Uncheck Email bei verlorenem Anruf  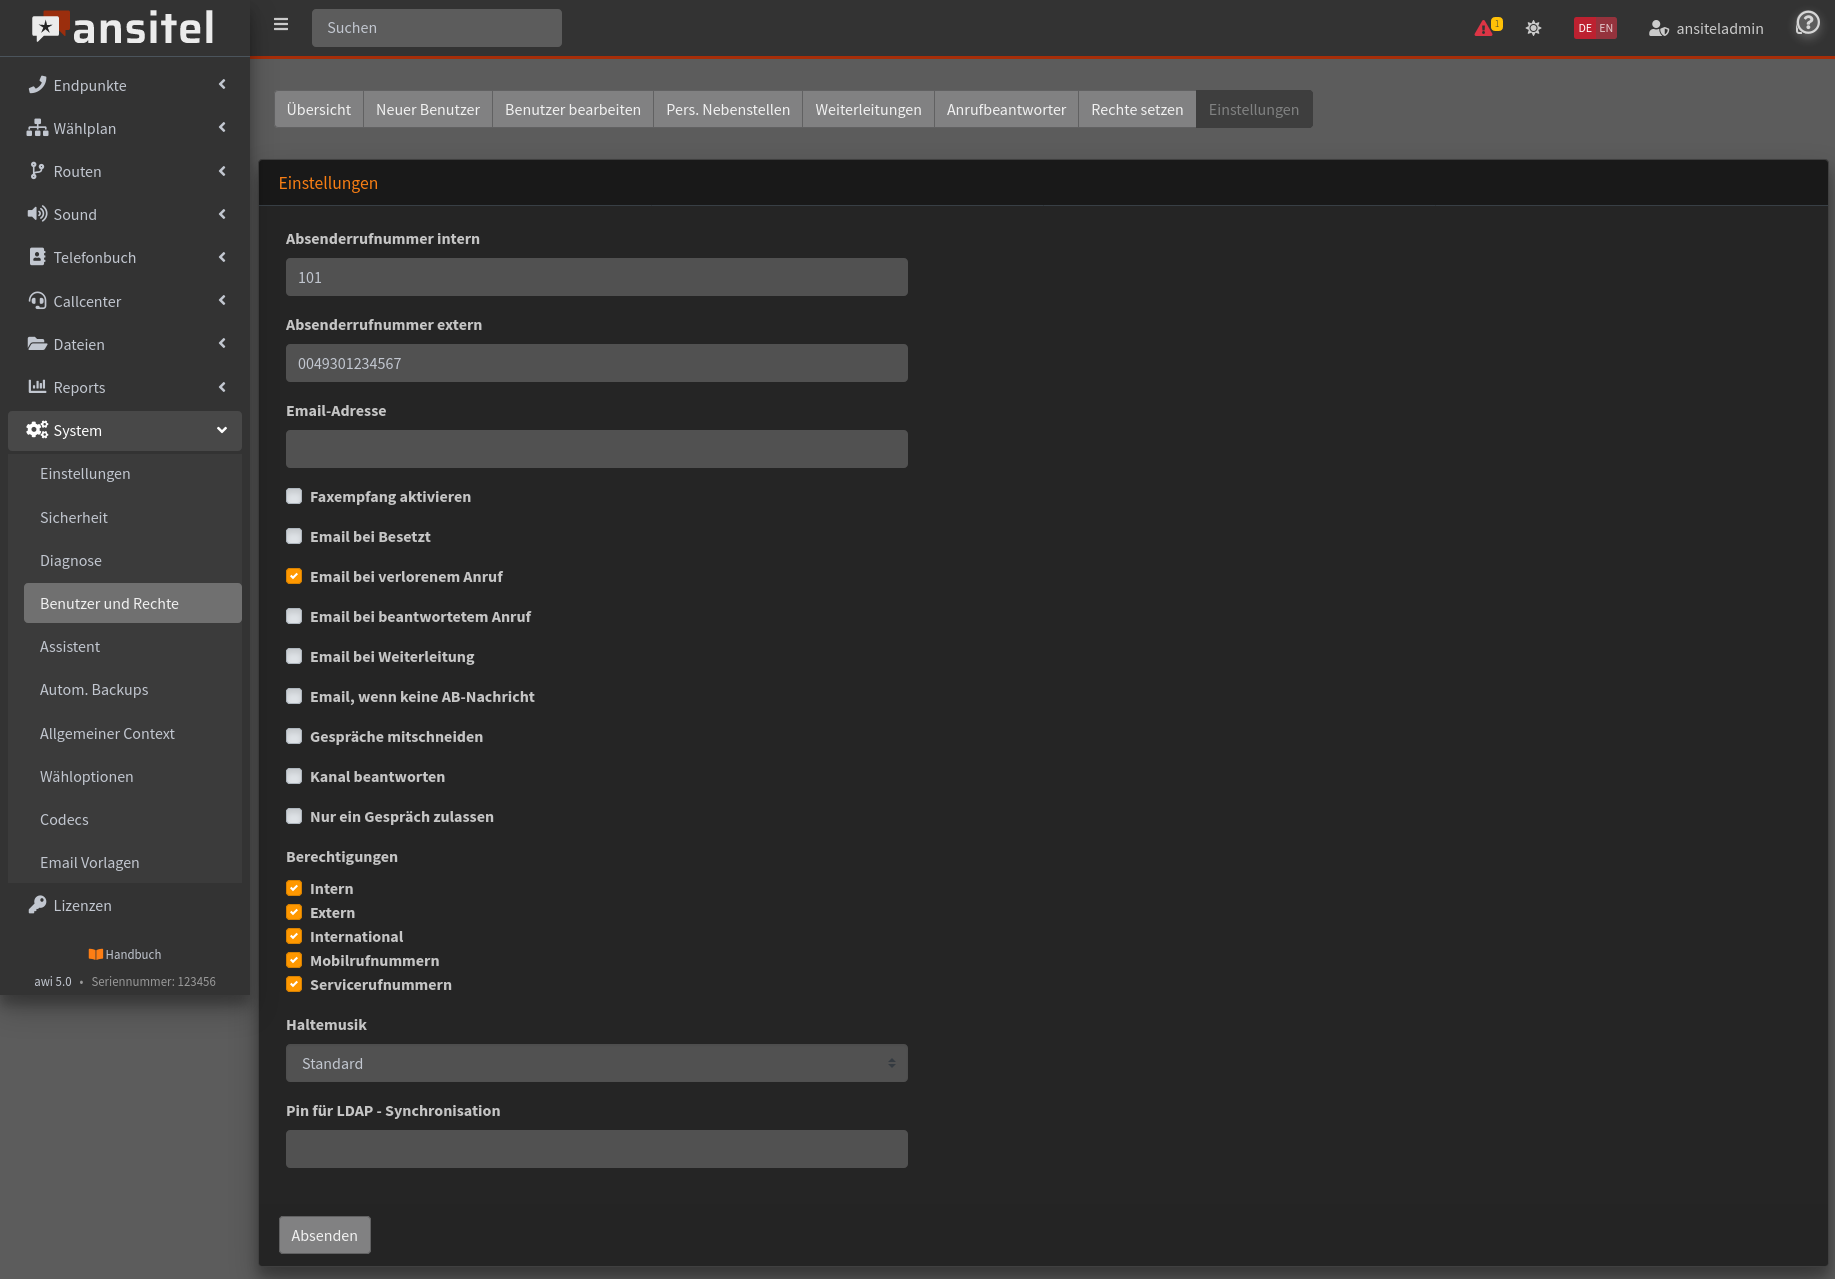tap(294, 576)
